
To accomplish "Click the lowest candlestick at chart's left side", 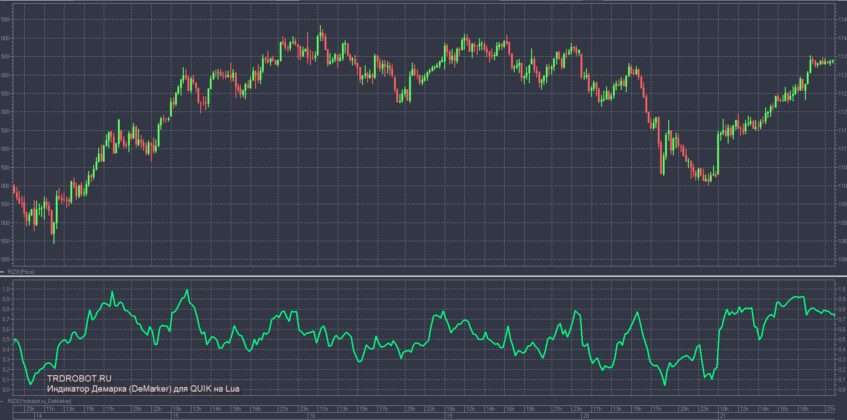I will click(53, 238).
